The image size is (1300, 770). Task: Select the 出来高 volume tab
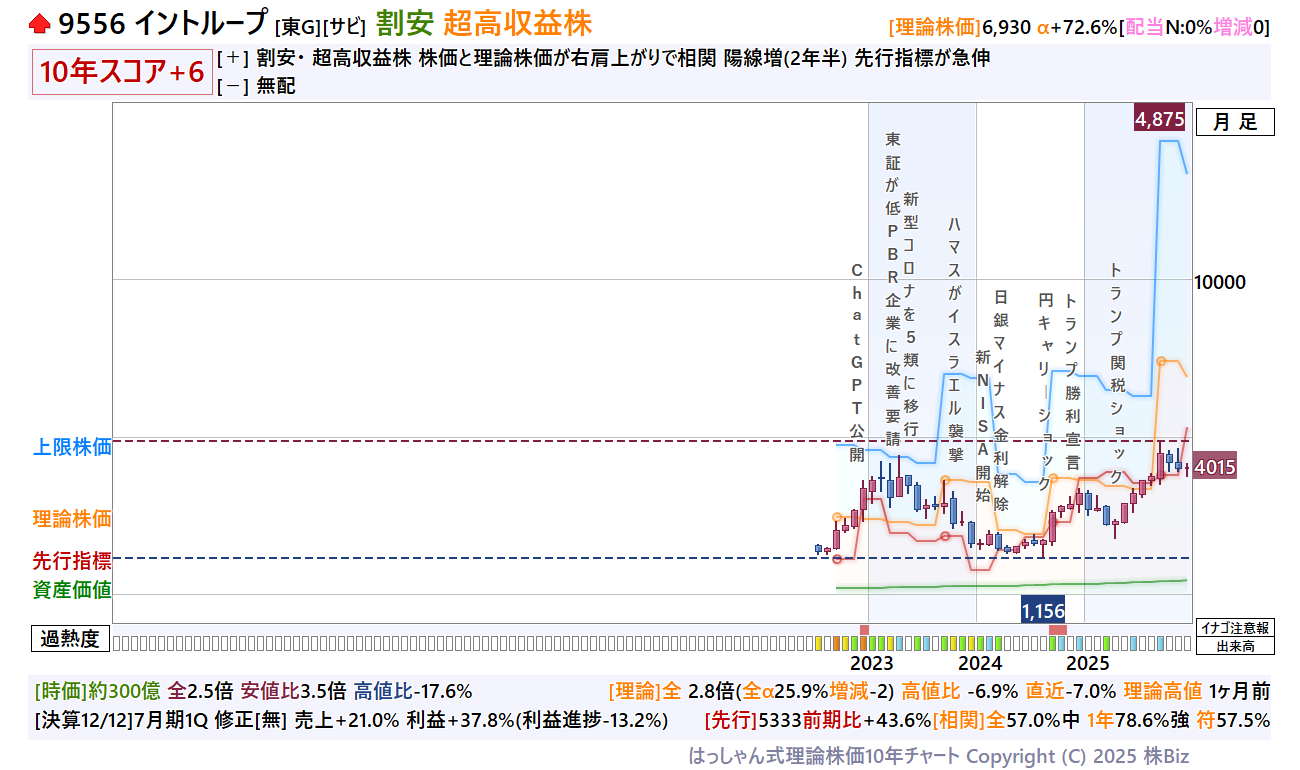tap(1235, 646)
